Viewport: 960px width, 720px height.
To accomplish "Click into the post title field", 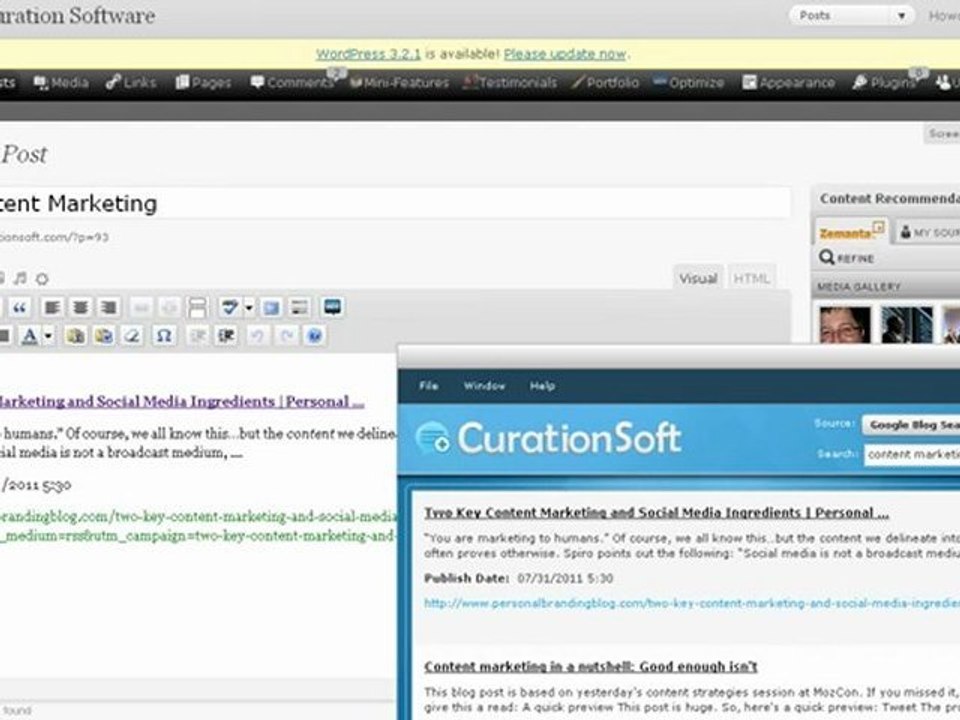I will coord(394,203).
